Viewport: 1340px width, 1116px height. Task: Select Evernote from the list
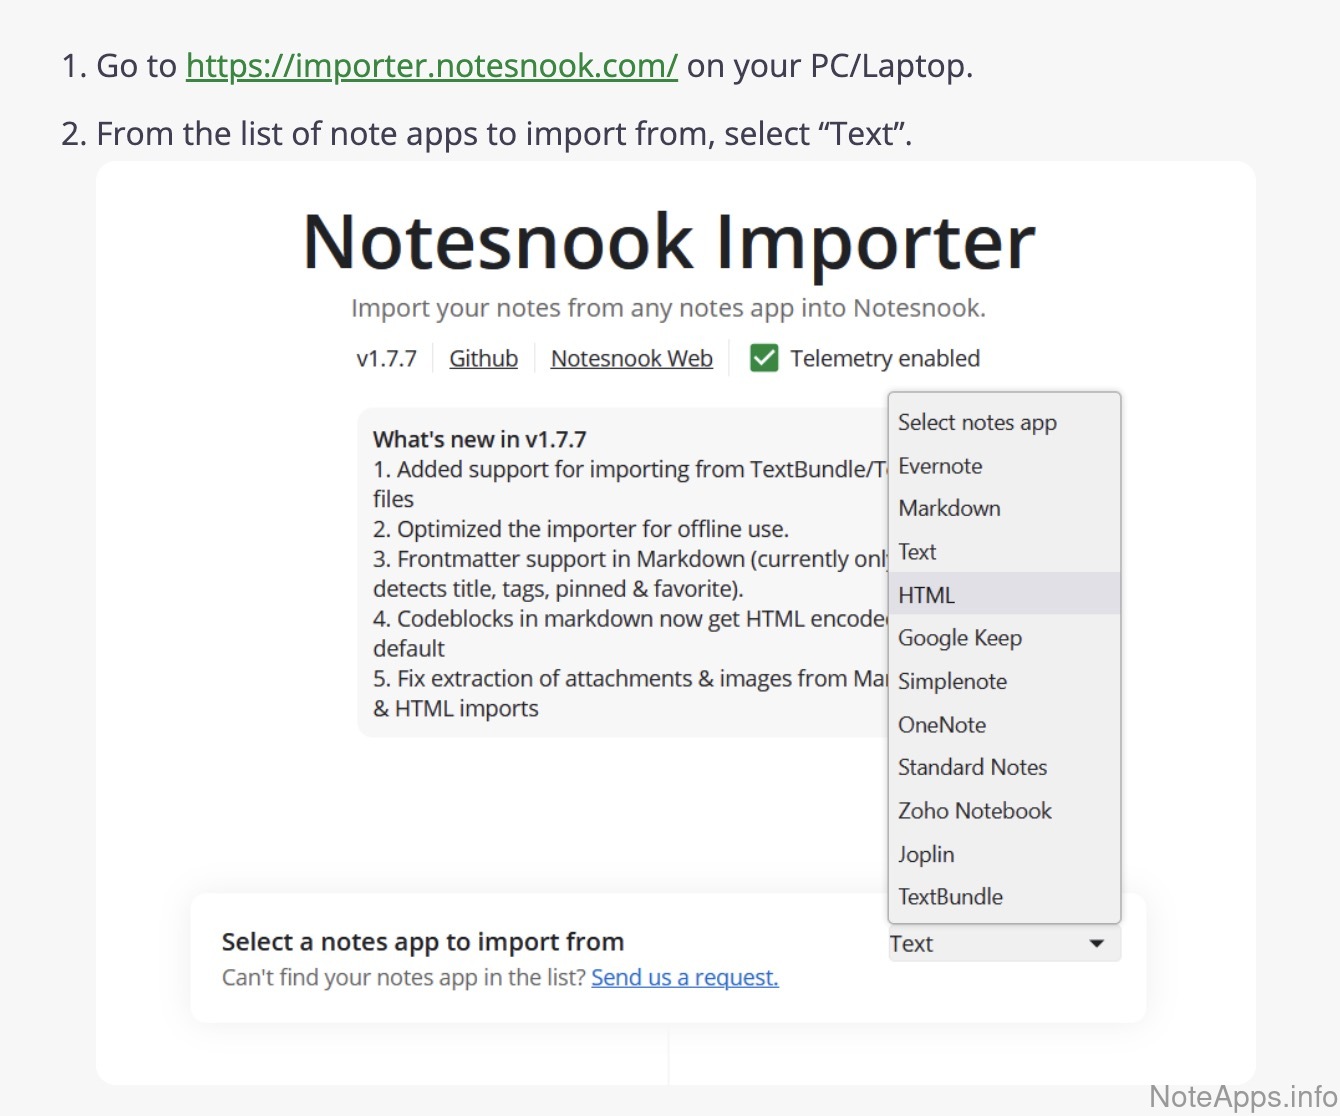tap(940, 466)
